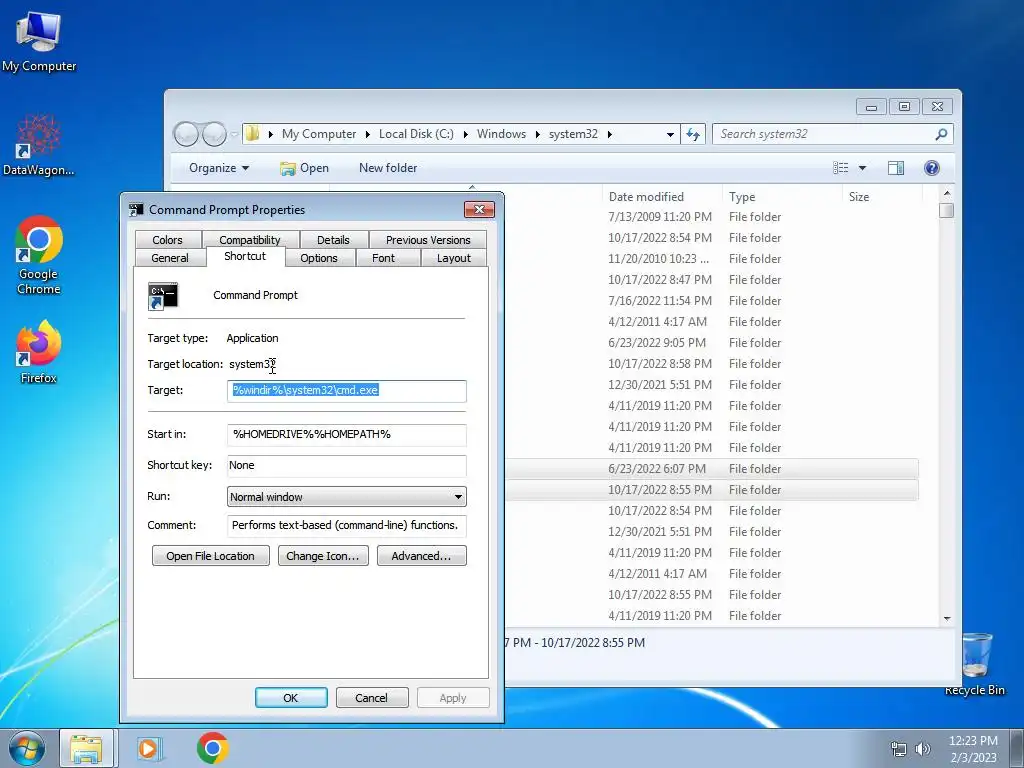Open the Previous Versions tab
Image resolution: width=1024 pixels, height=768 pixels.
428,240
